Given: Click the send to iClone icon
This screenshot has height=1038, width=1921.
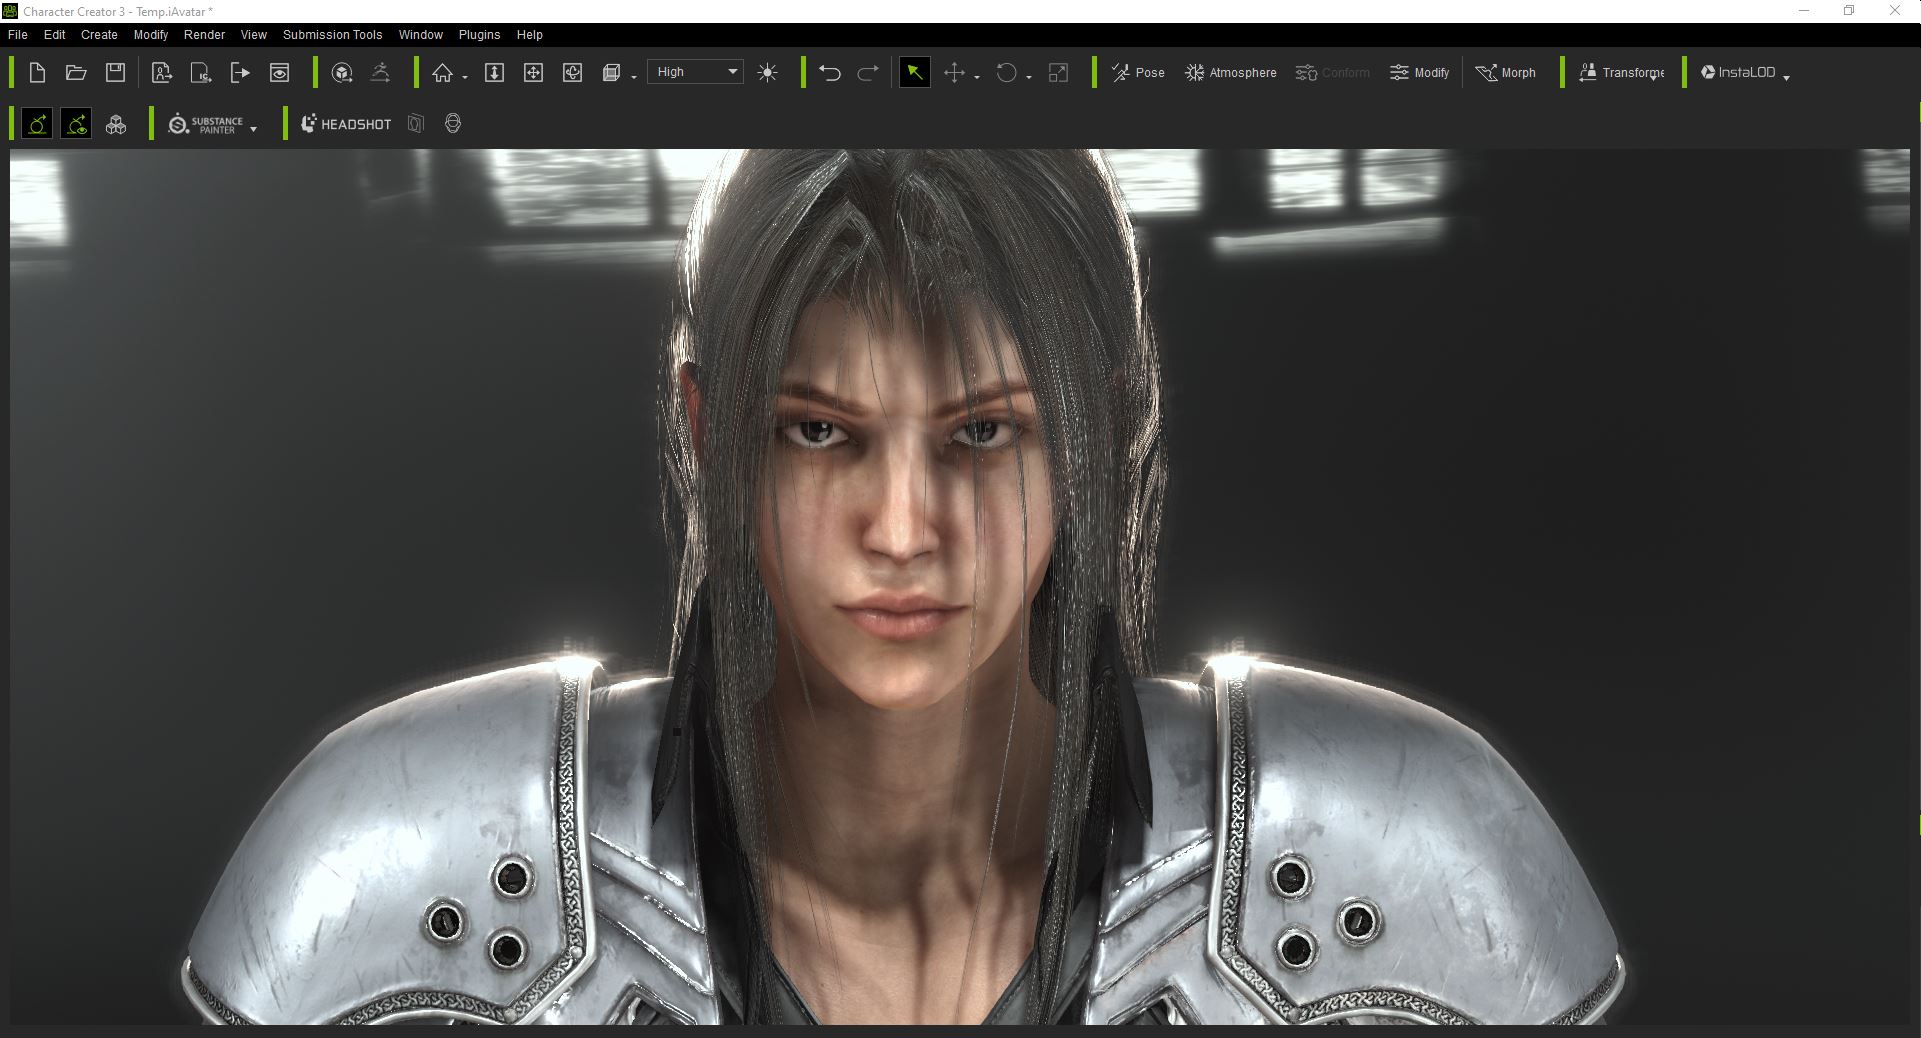Looking at the screenshot, I should pos(201,72).
